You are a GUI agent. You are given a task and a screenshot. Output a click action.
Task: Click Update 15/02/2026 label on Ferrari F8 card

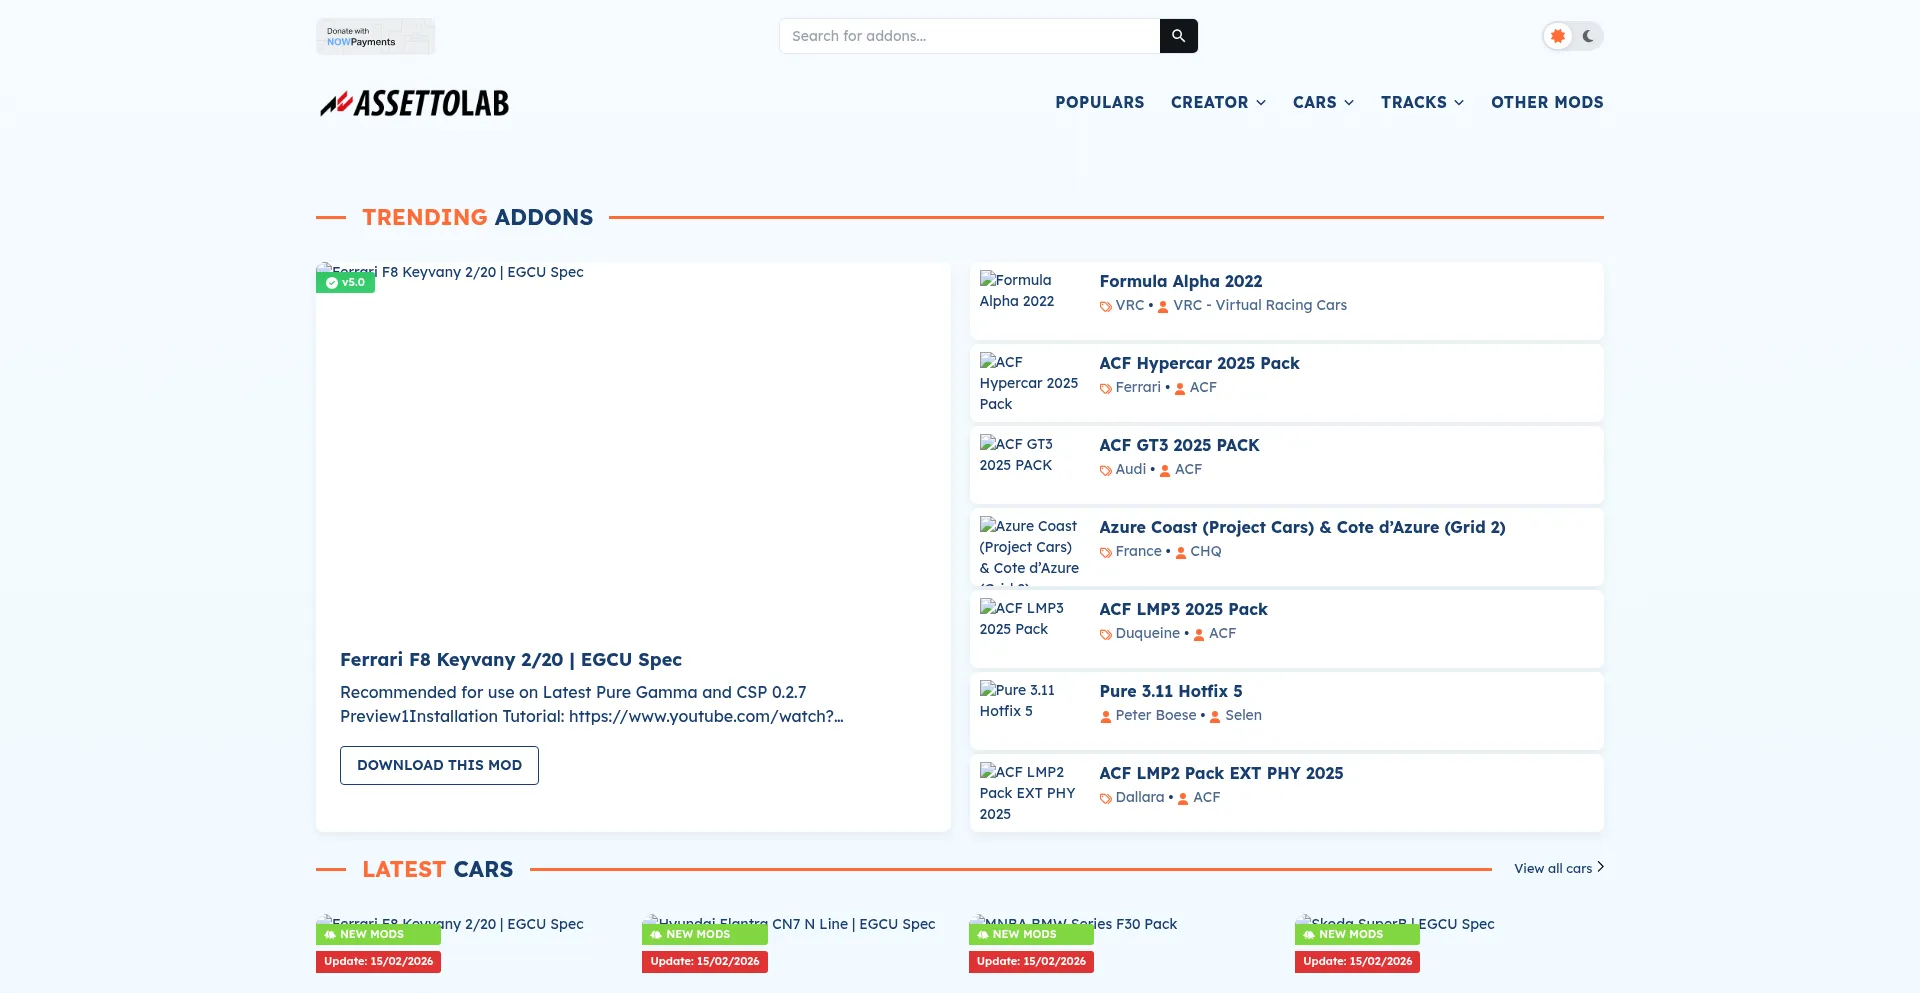378,961
